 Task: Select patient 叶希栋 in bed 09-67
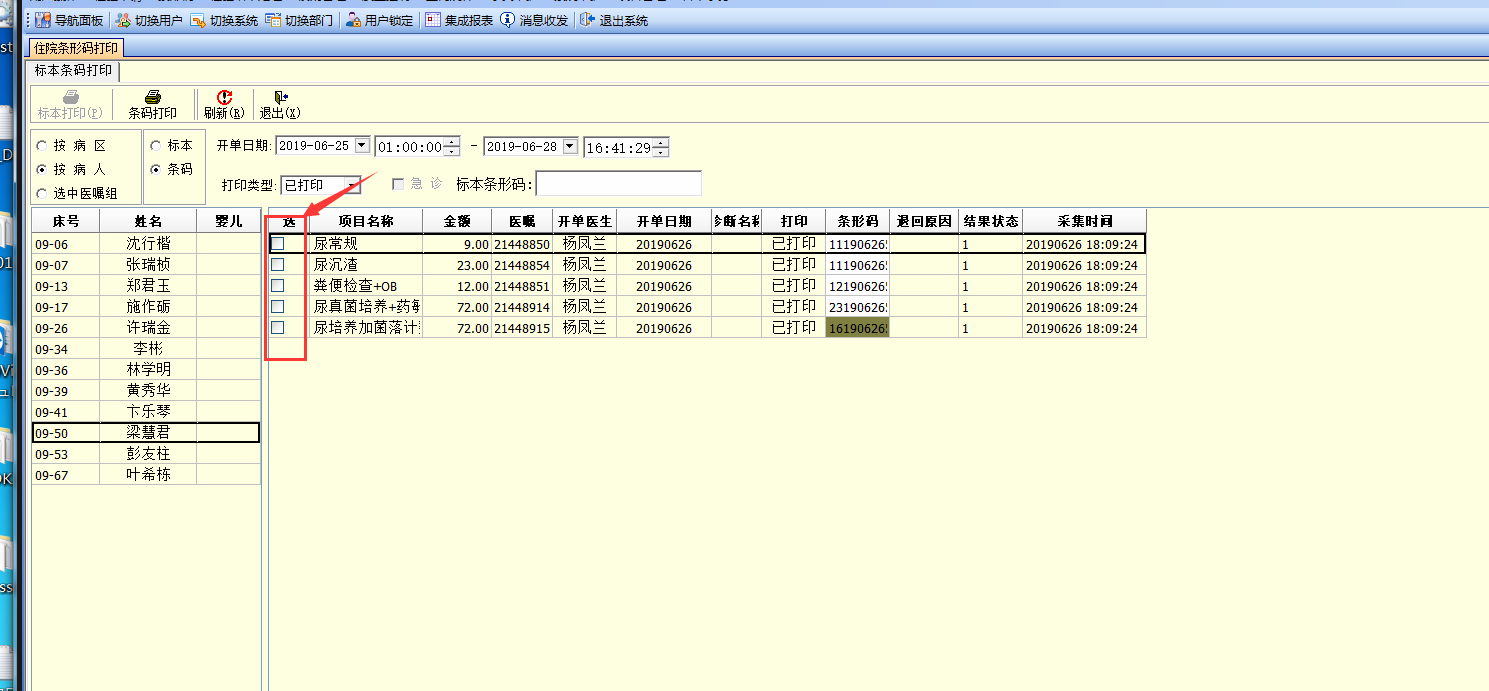pos(146,474)
